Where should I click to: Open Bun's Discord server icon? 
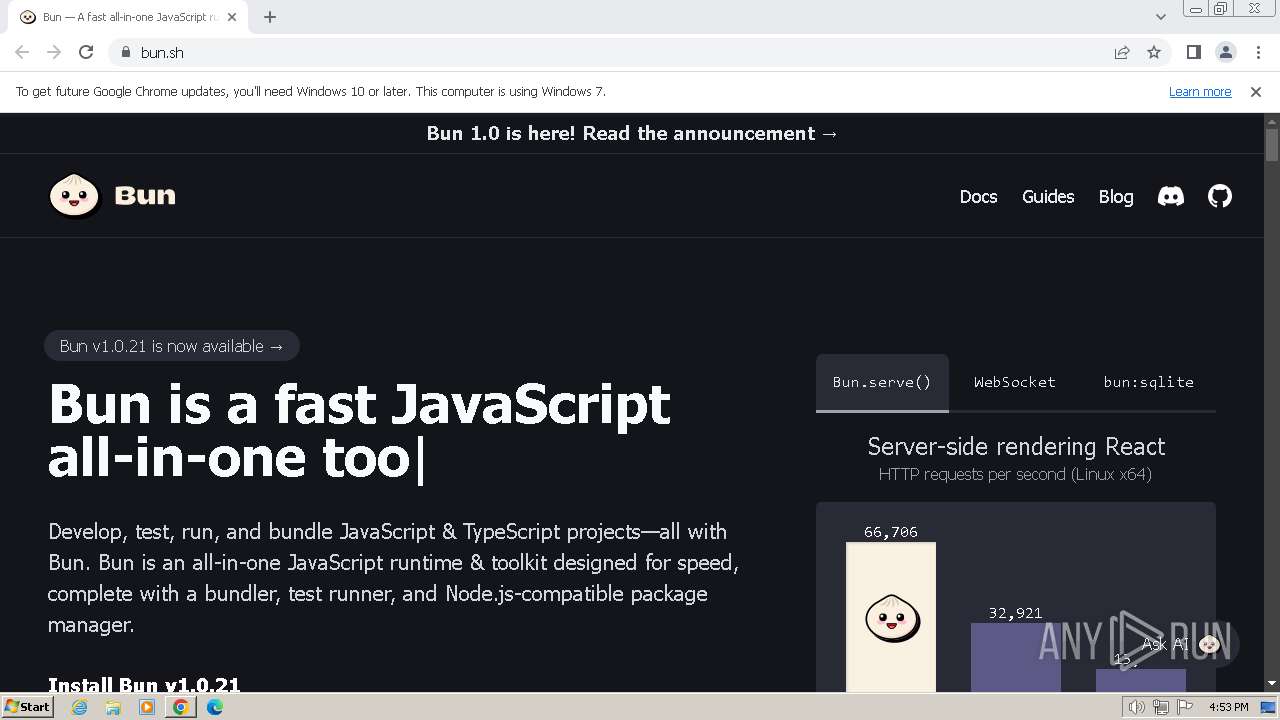(1170, 196)
